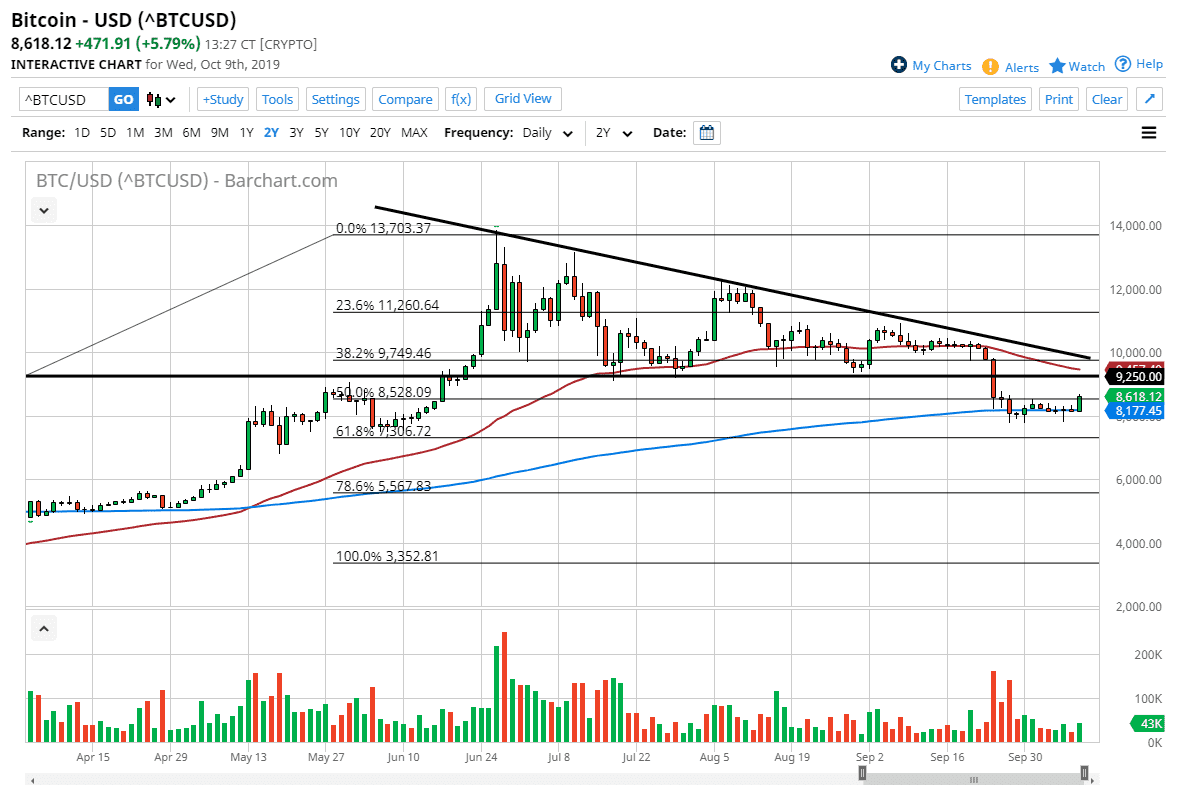Collapse the volume panel chevron
This screenshot has width=1185, height=785.
[43, 628]
